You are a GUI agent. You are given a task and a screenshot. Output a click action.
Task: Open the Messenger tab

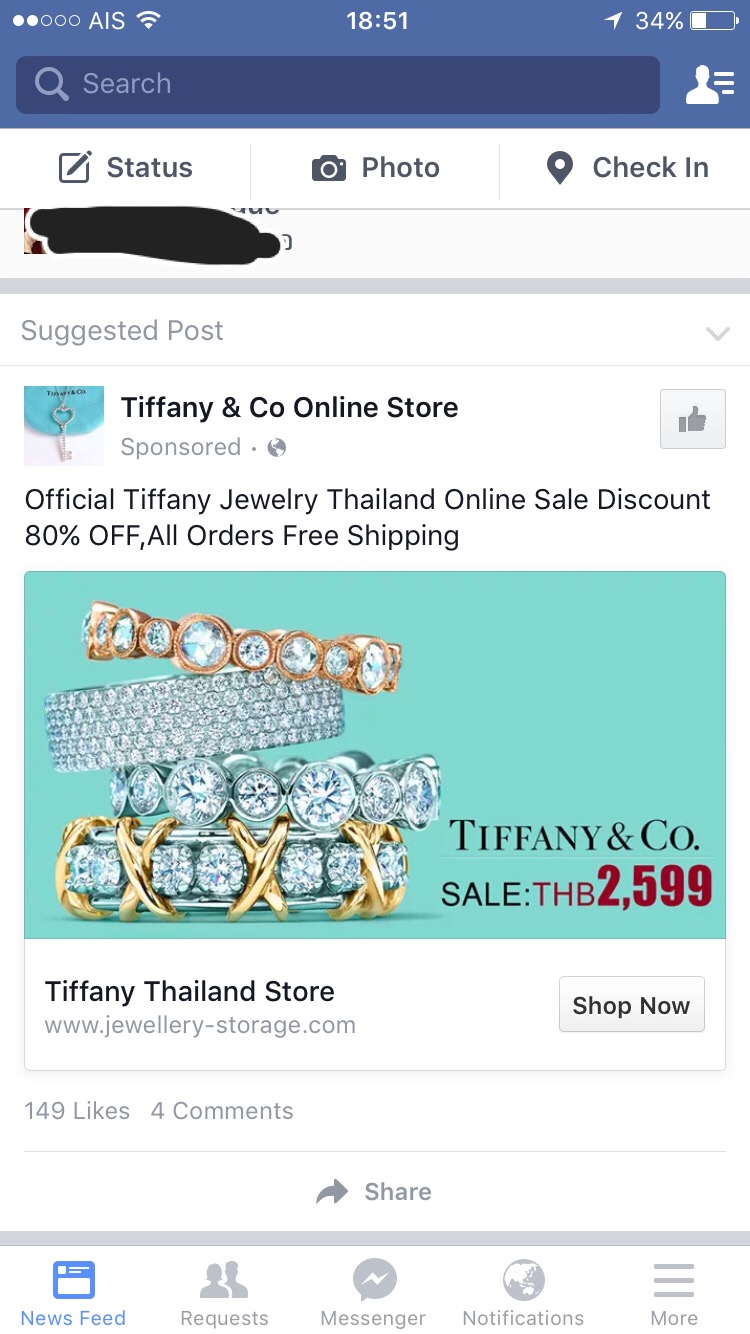[374, 1292]
